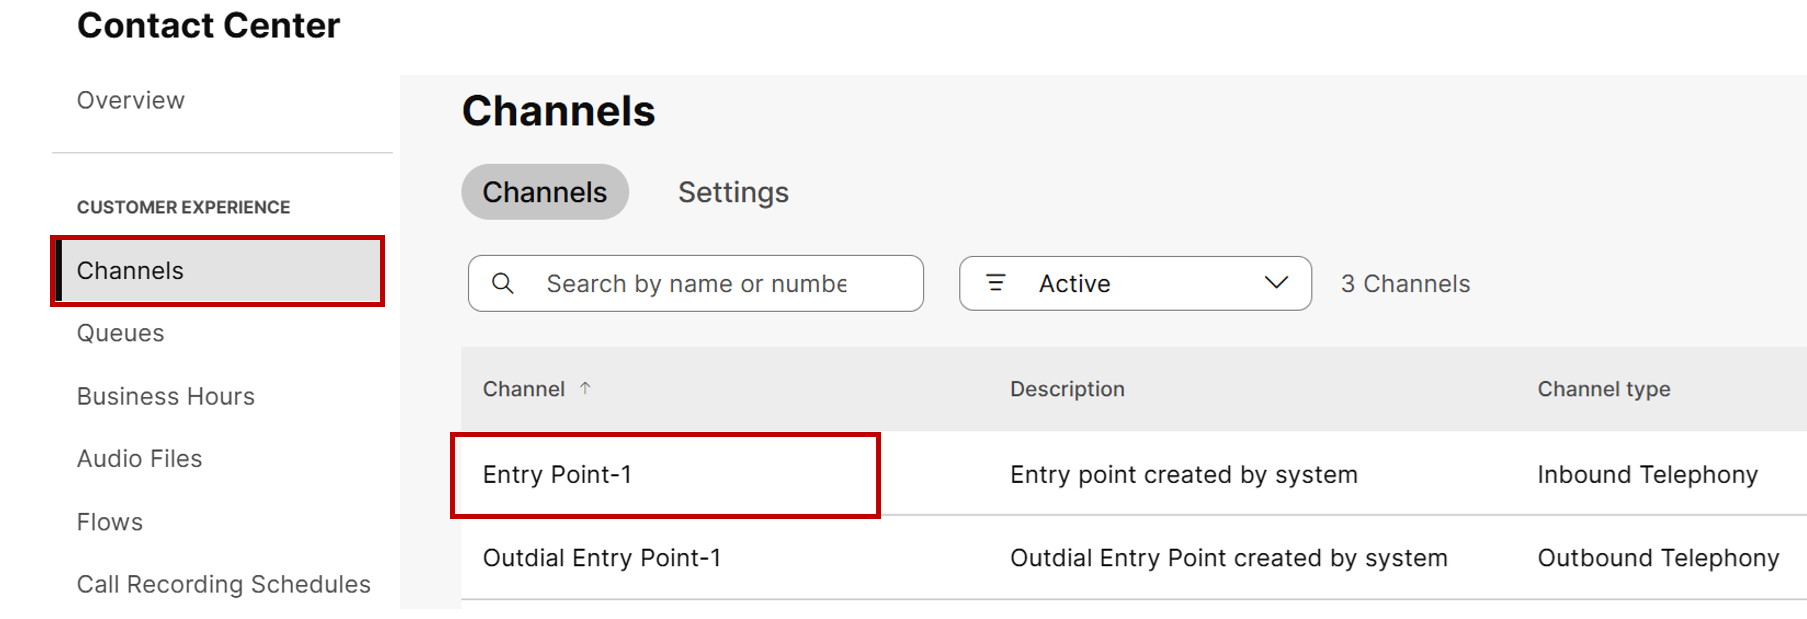The width and height of the screenshot is (1807, 619).
Task: Select Channels in the sidebar
Action: click(x=131, y=271)
